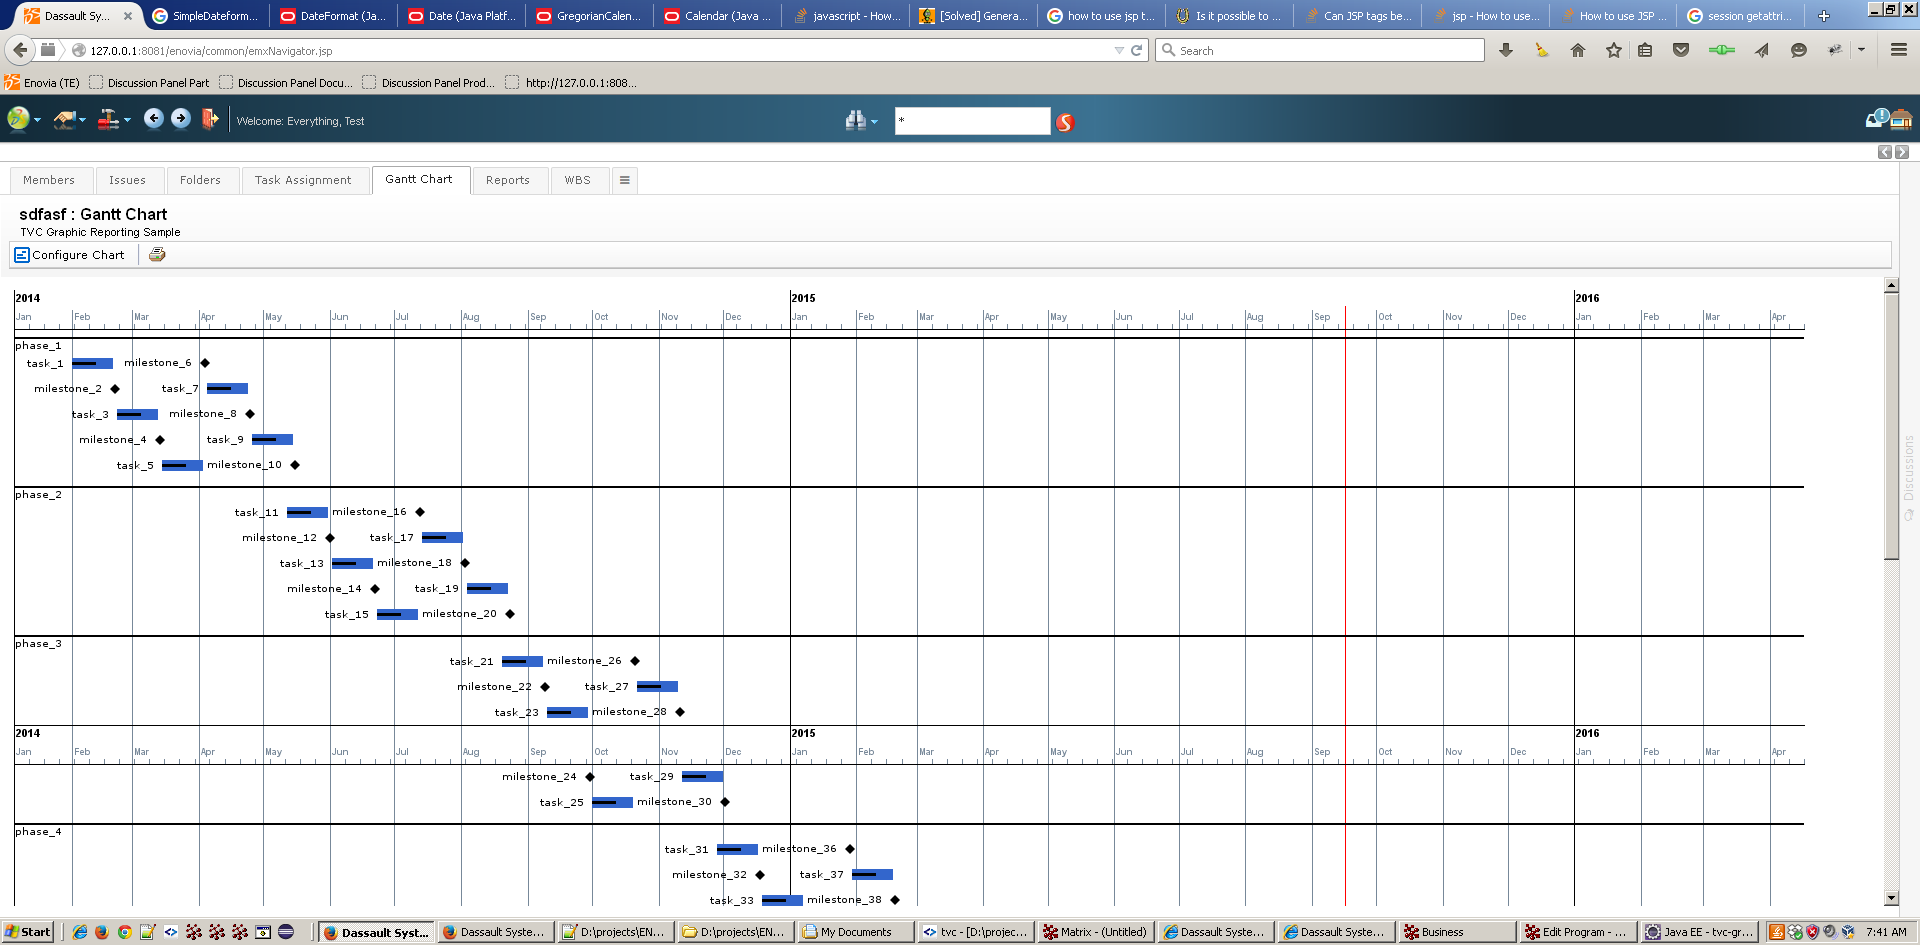The image size is (1920, 945).
Task: Open the ENOVIA home house icon
Action: [1901, 120]
